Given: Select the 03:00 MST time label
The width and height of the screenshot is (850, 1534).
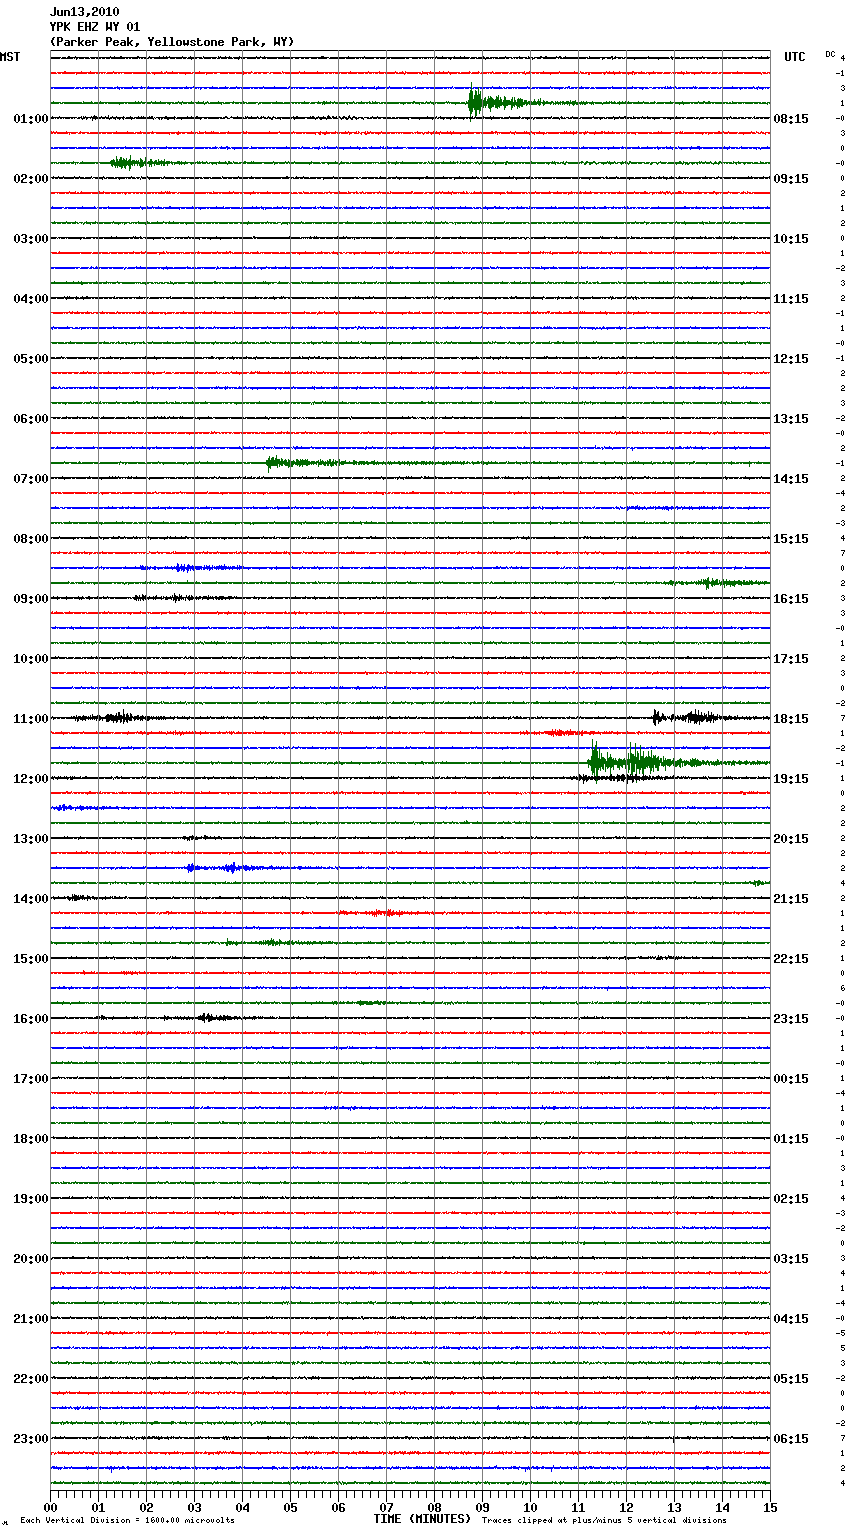Looking at the screenshot, I should coord(30,239).
